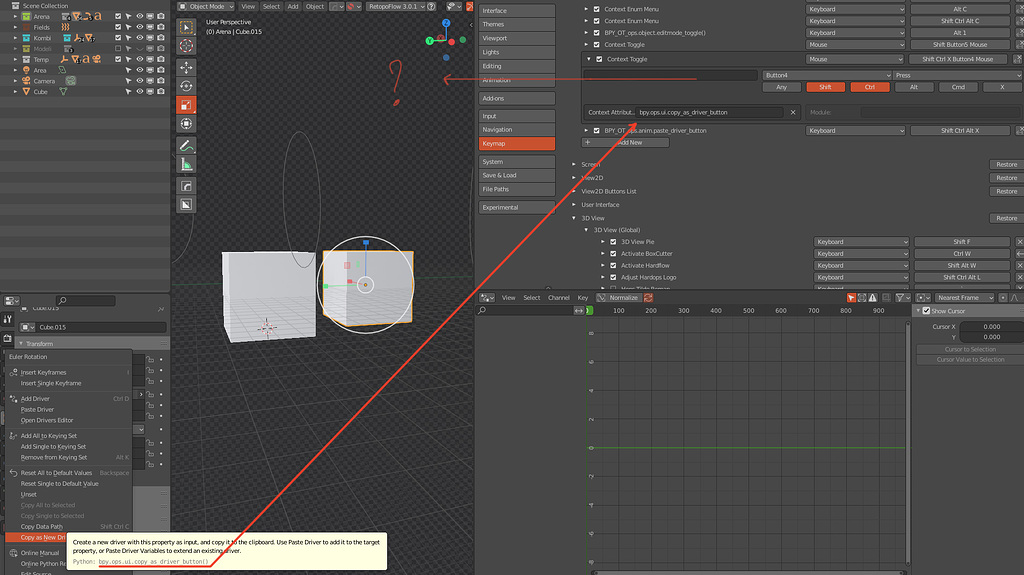Select the Measure tool
The width and height of the screenshot is (1024, 575).
(187, 164)
